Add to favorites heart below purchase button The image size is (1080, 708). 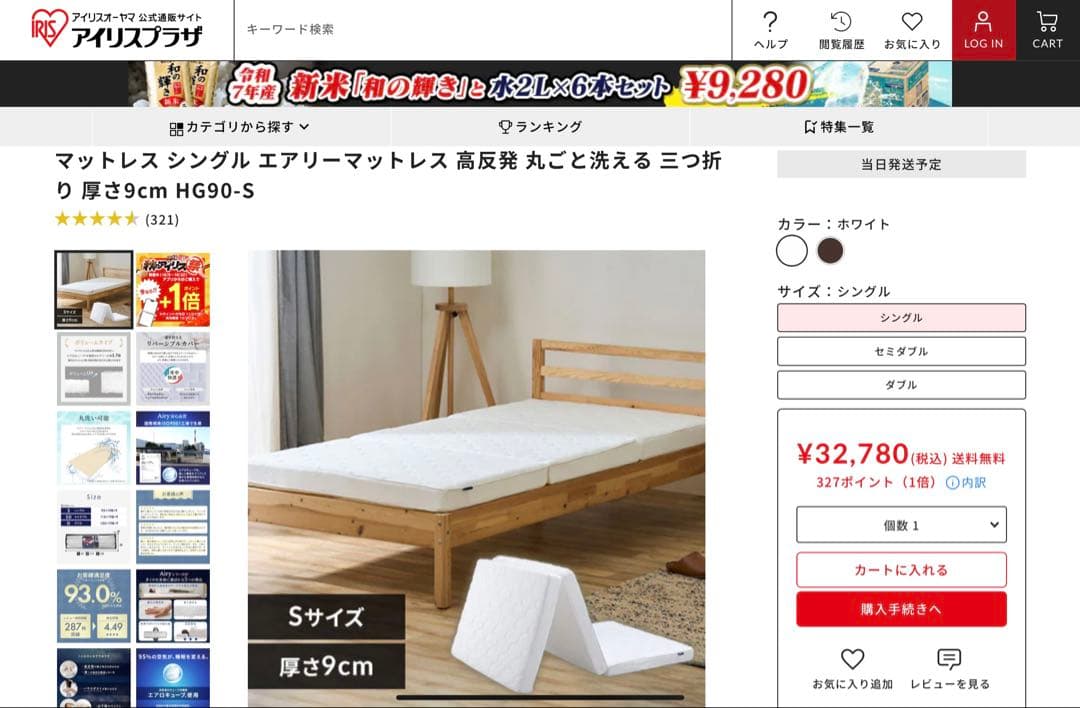[852, 659]
